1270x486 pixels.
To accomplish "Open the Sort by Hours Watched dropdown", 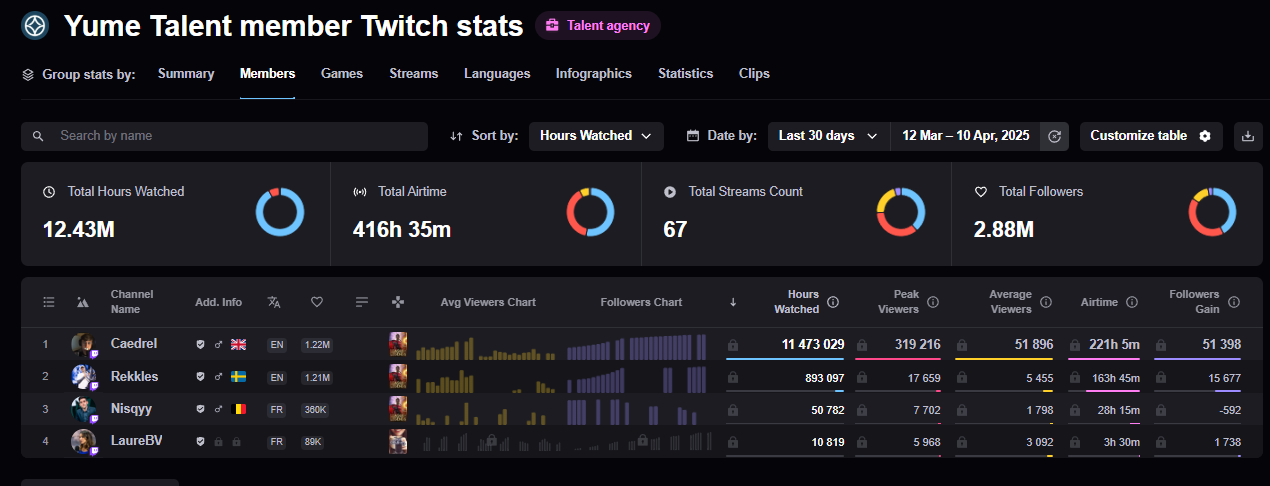I will 596,136.
